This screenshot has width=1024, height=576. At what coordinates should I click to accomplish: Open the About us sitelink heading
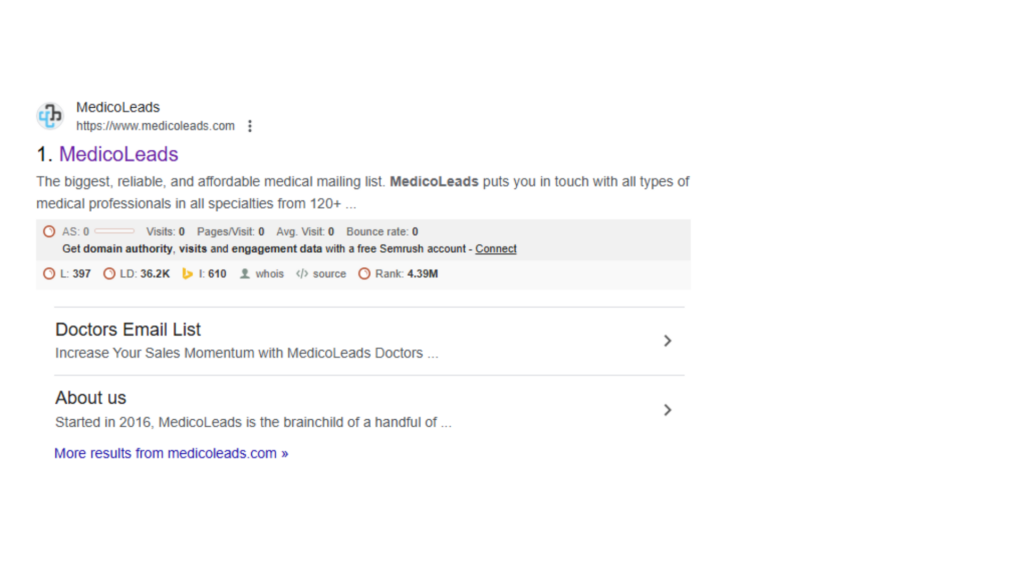click(90, 398)
